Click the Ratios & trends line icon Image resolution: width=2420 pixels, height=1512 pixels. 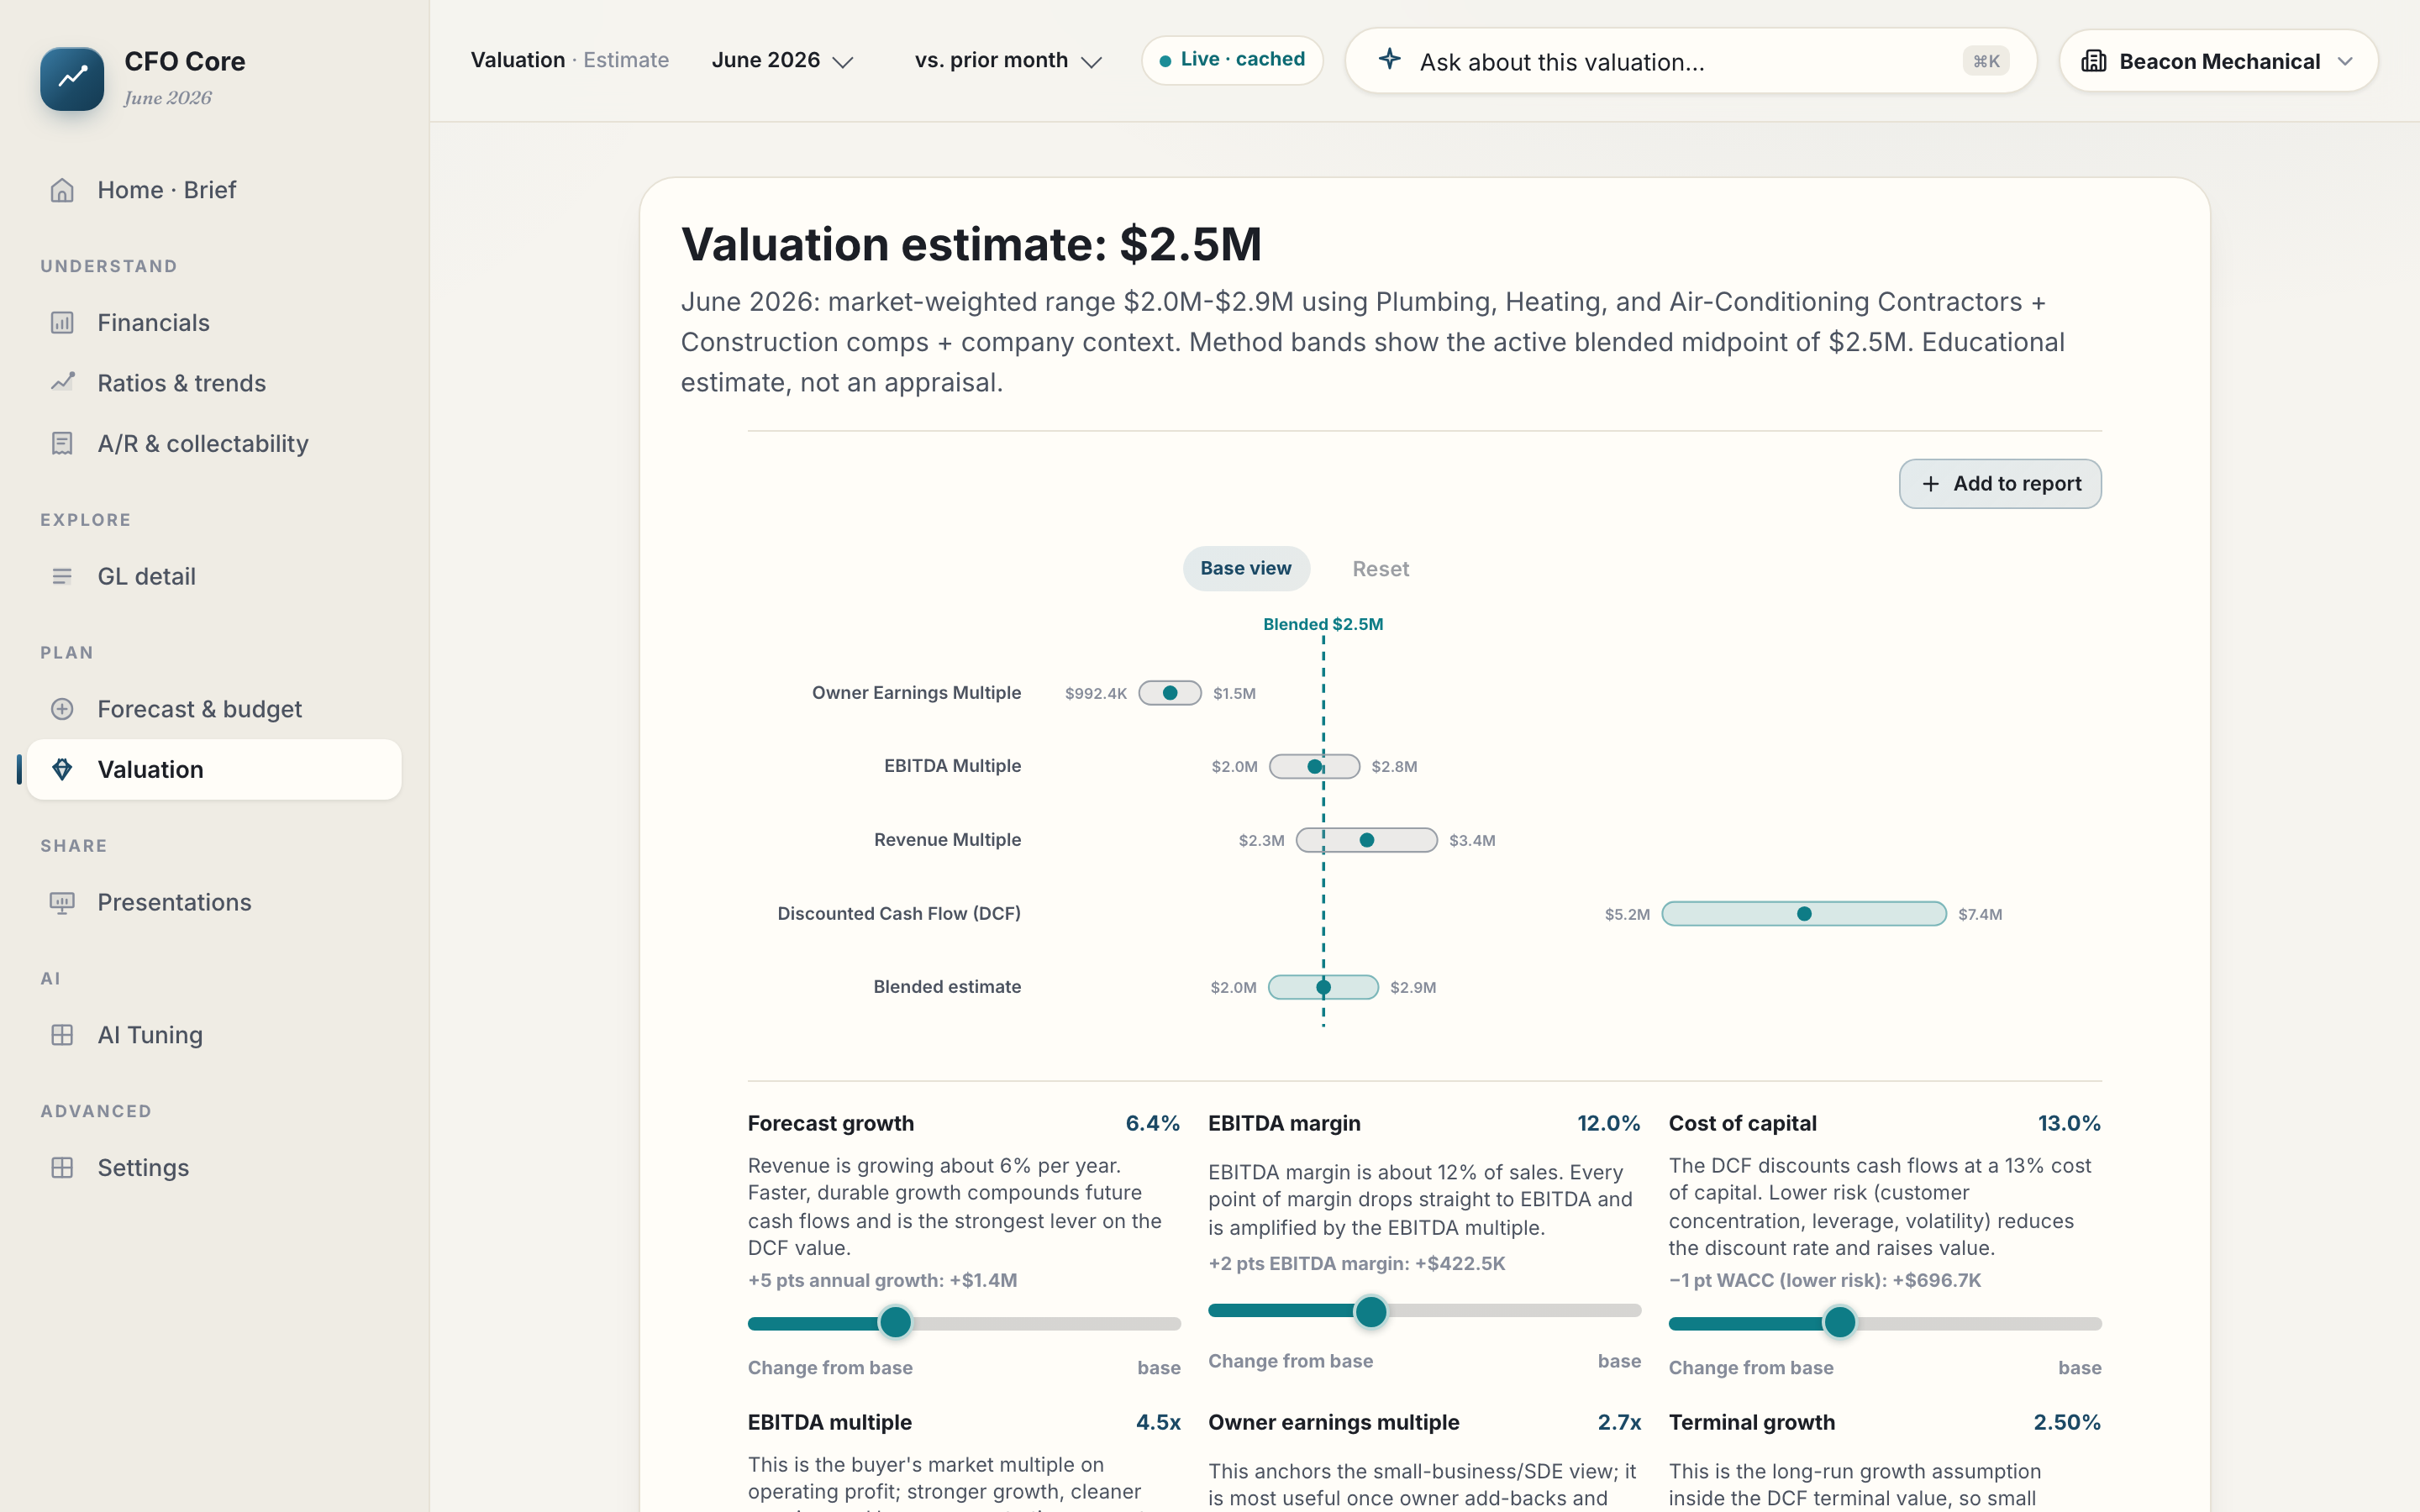(x=62, y=383)
